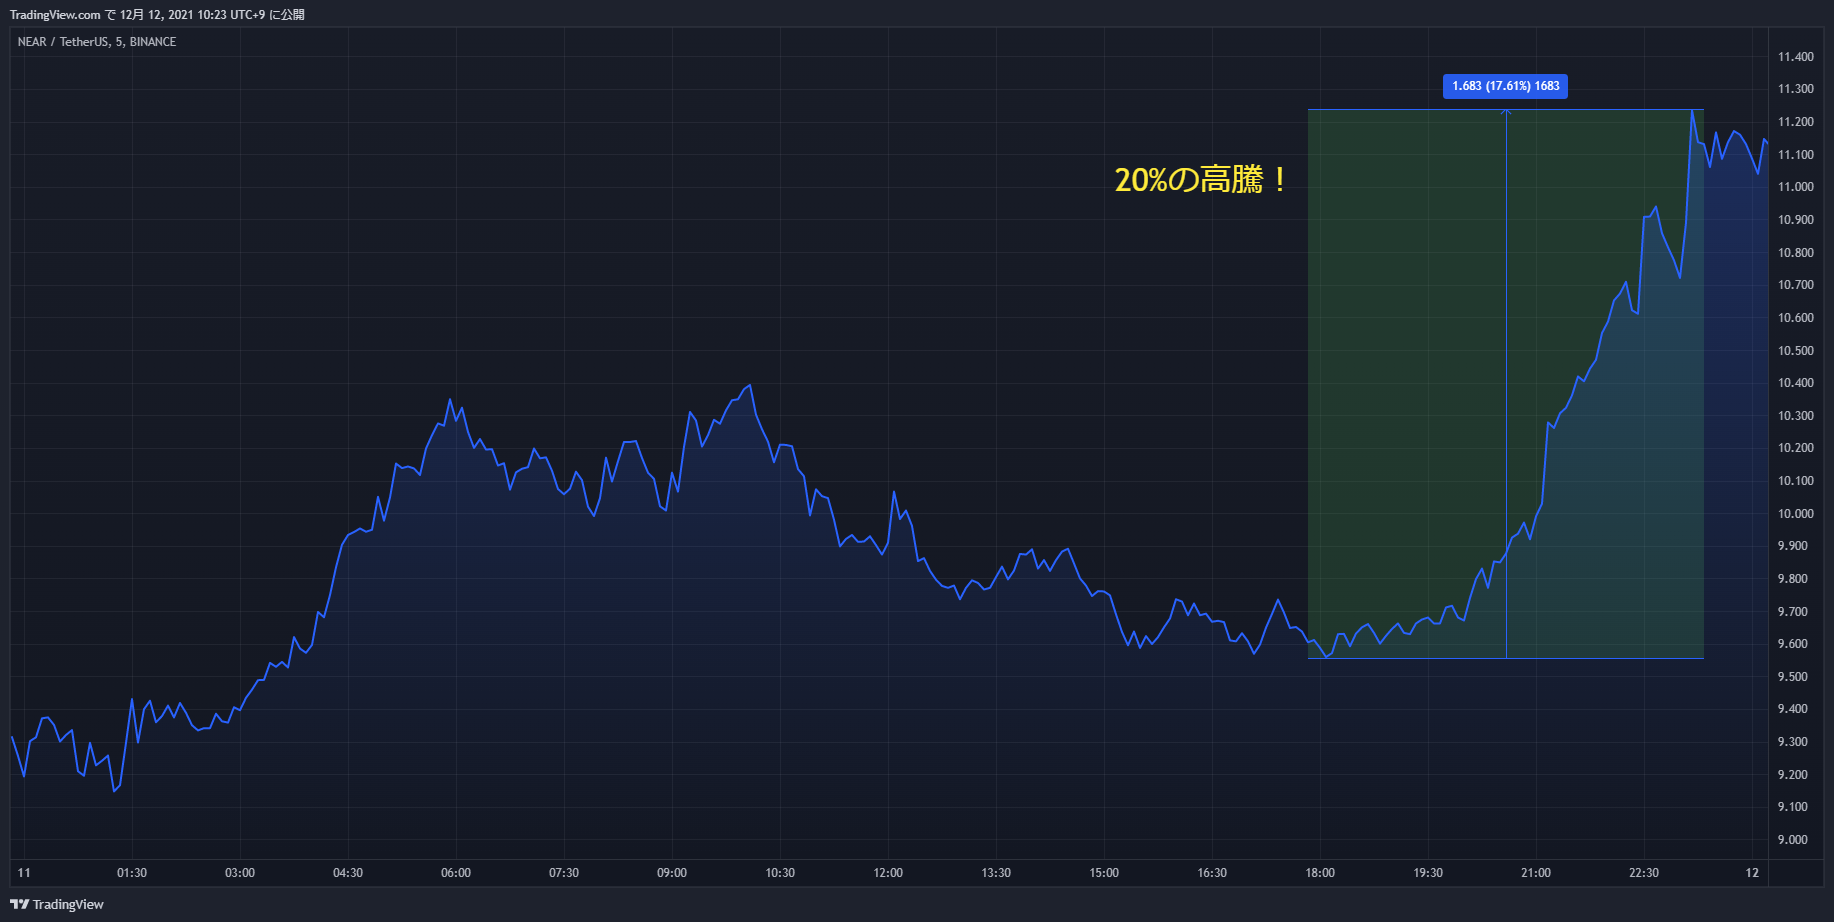Click the 10.500 price axis label
The image size is (1834, 922).
point(1795,351)
